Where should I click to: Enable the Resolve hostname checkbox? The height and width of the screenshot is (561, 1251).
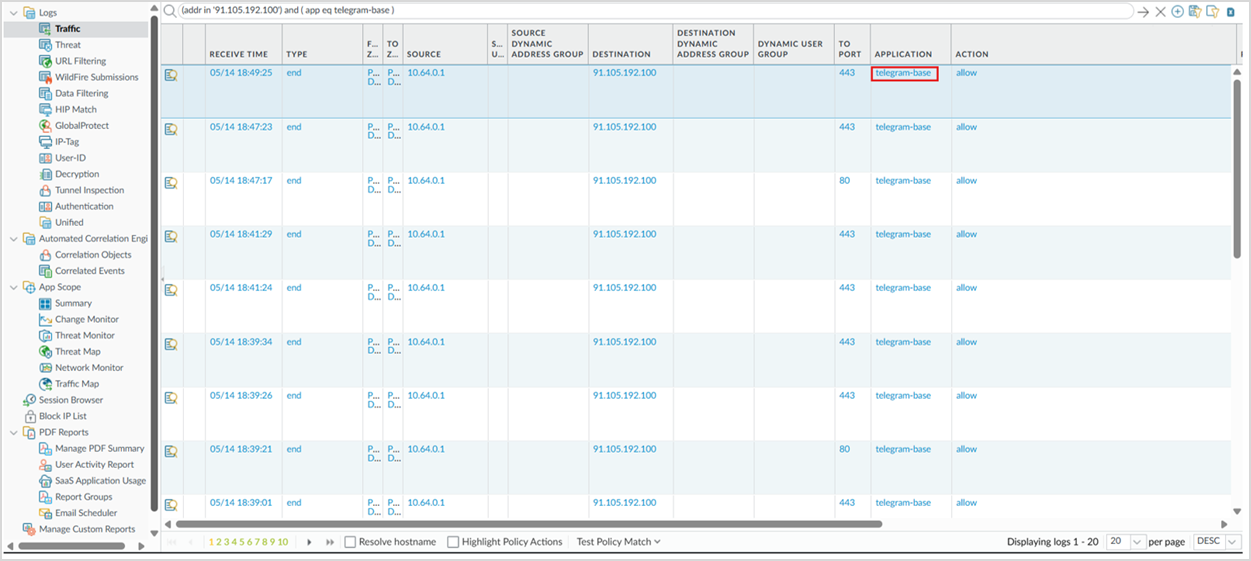[350, 542]
